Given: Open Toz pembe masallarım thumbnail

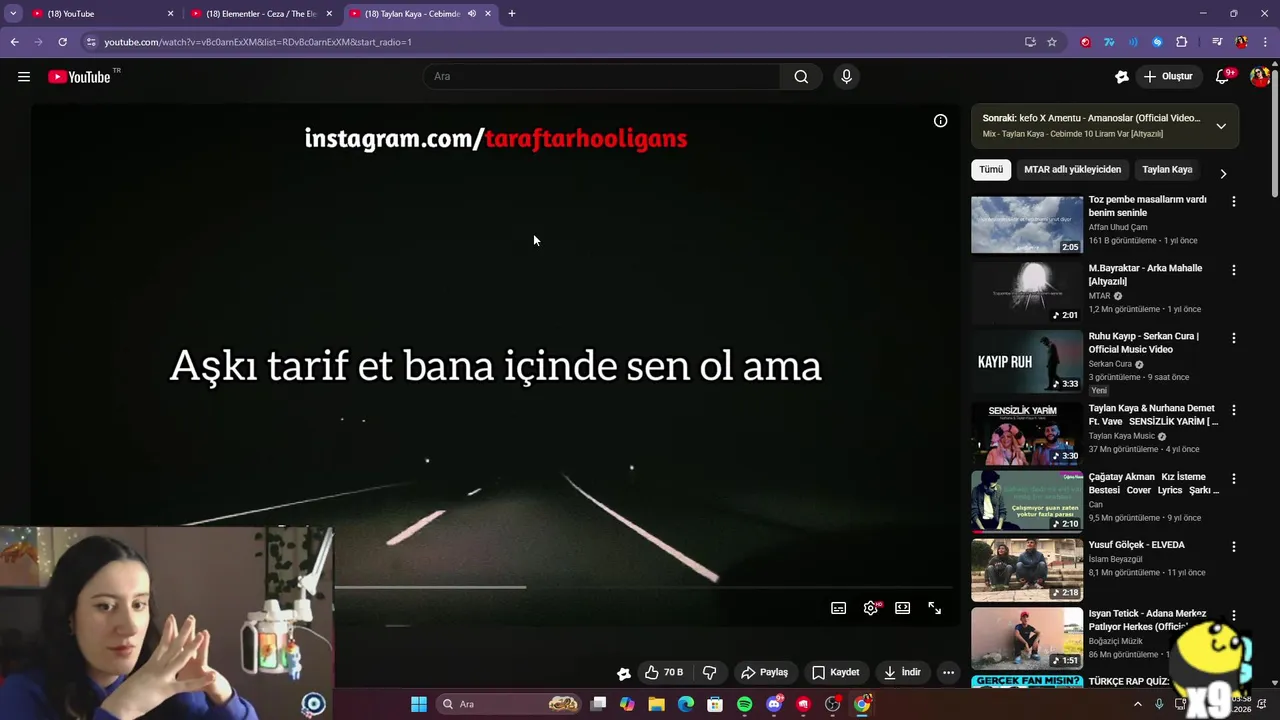Looking at the screenshot, I should pos(1027,224).
